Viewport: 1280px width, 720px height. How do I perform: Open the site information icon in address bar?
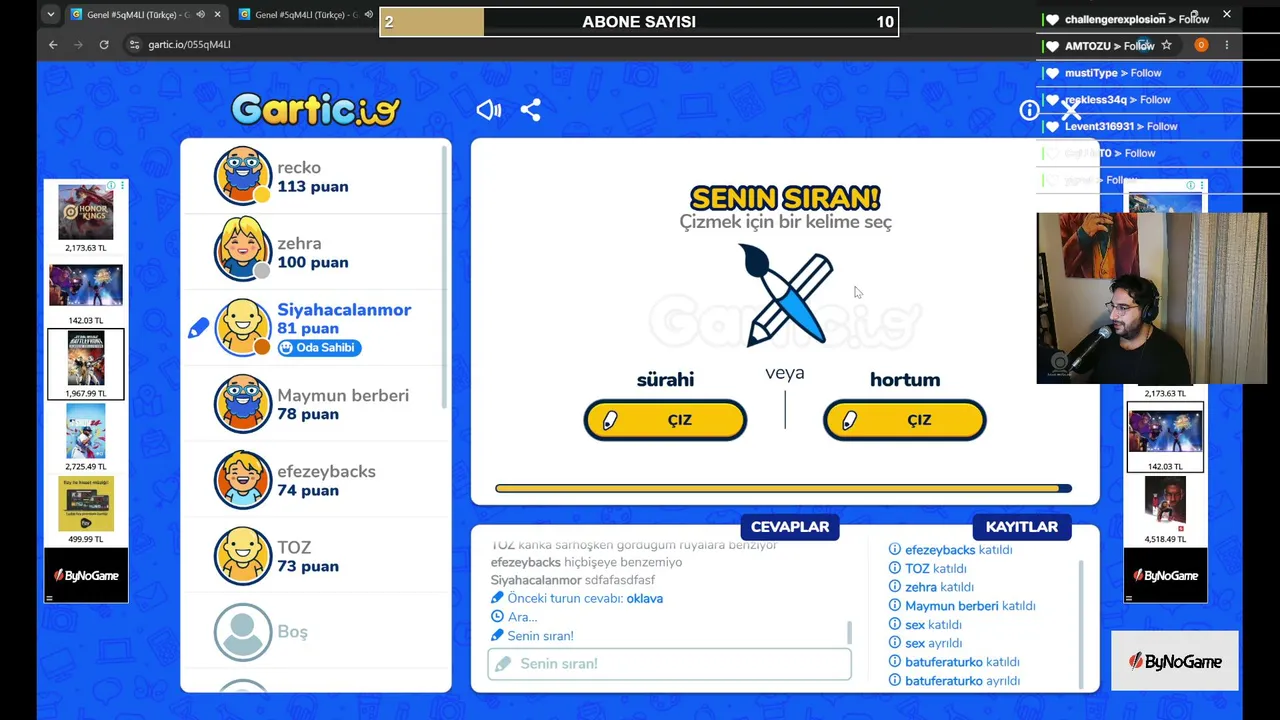click(134, 44)
